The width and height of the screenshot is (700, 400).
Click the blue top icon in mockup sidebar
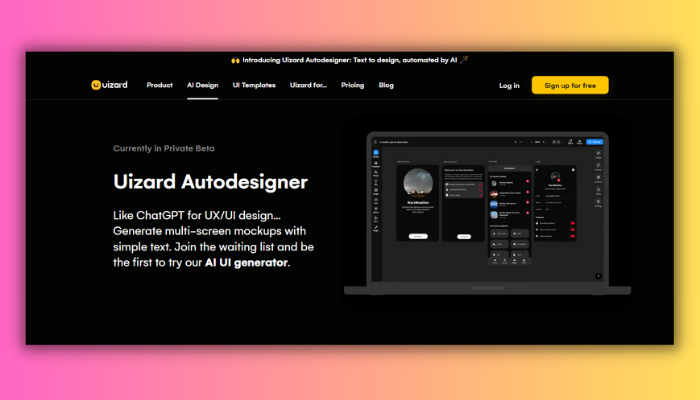(x=376, y=153)
